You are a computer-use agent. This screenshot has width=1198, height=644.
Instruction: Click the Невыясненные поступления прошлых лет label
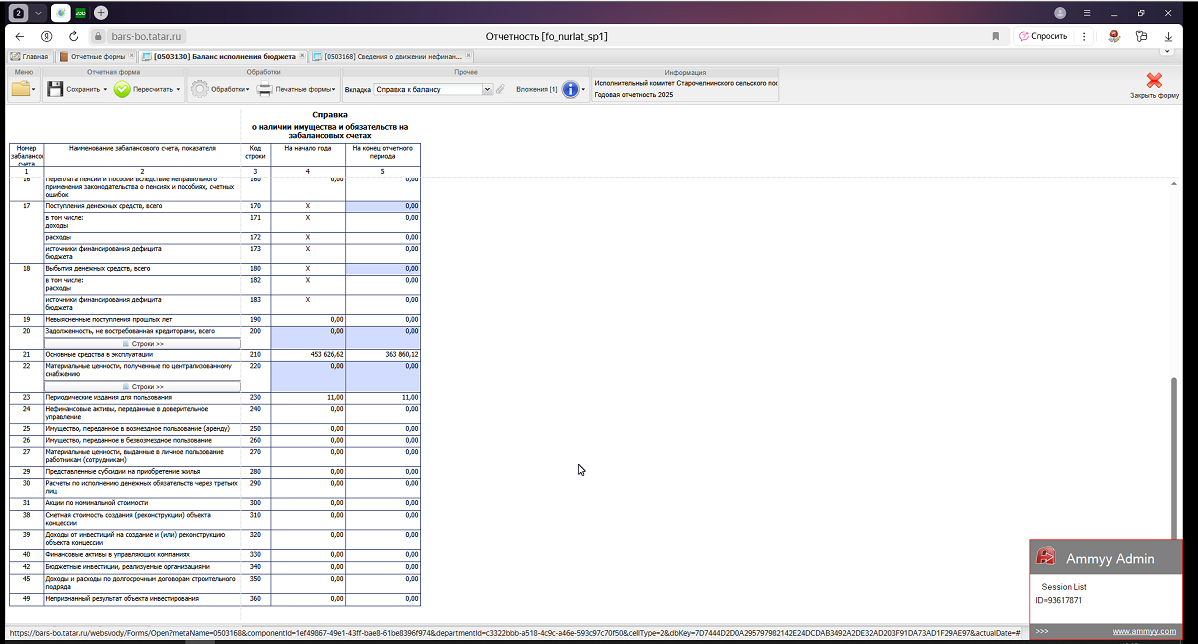pyautogui.click(x=108, y=319)
